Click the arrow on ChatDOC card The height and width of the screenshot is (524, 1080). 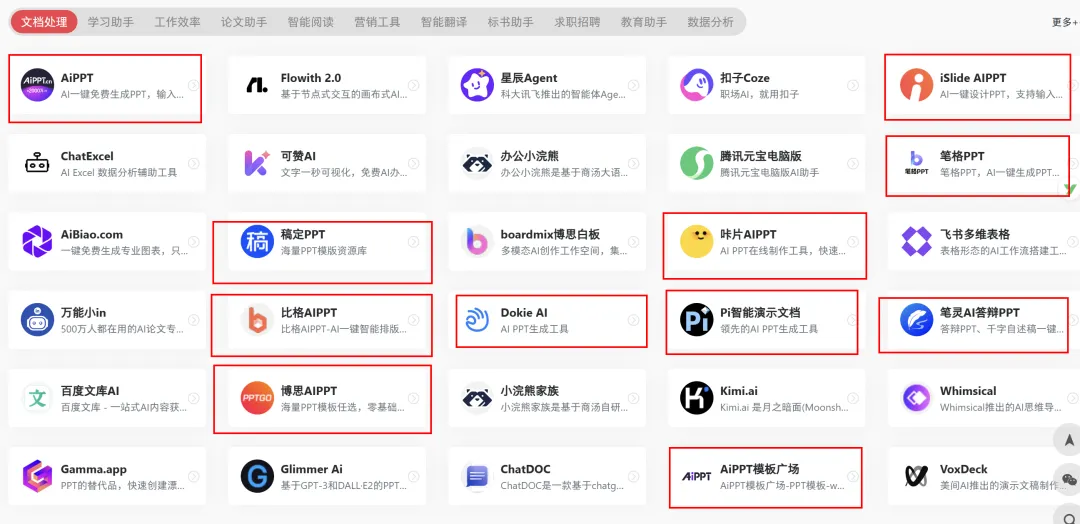[x=633, y=476]
